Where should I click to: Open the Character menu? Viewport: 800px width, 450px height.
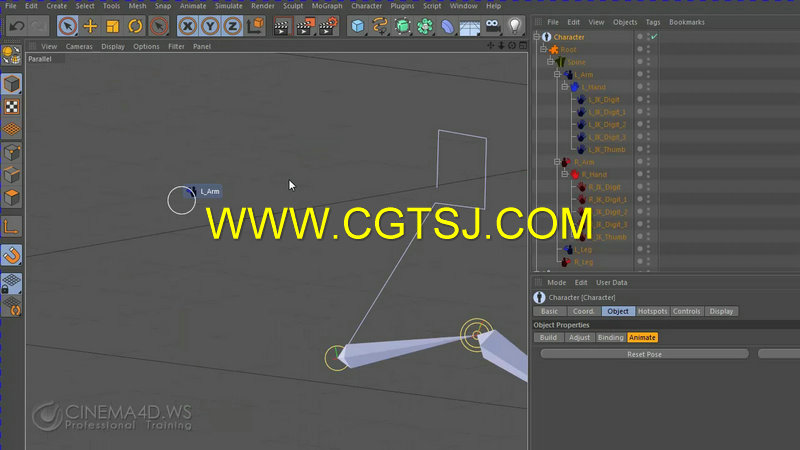coord(366,6)
